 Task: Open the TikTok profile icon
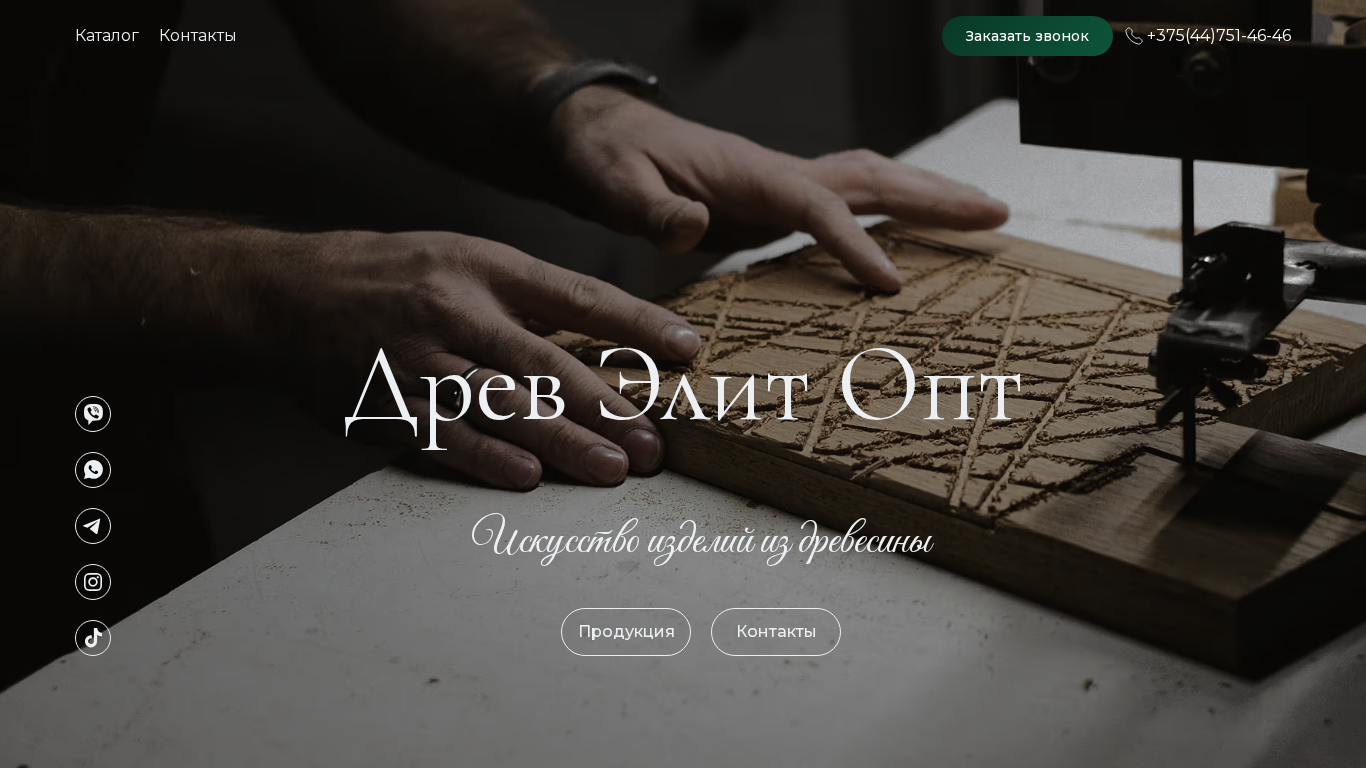93,638
